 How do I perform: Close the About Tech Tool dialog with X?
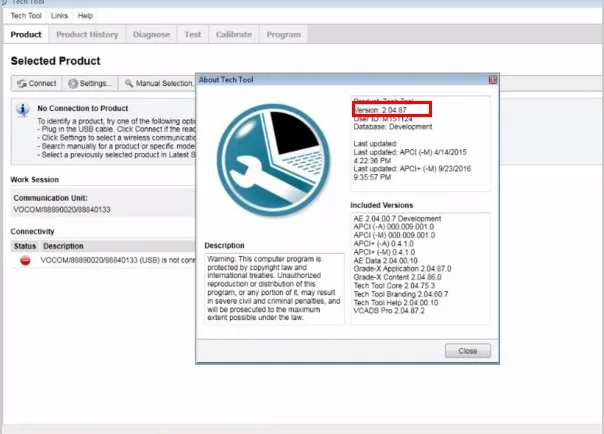pos(493,80)
